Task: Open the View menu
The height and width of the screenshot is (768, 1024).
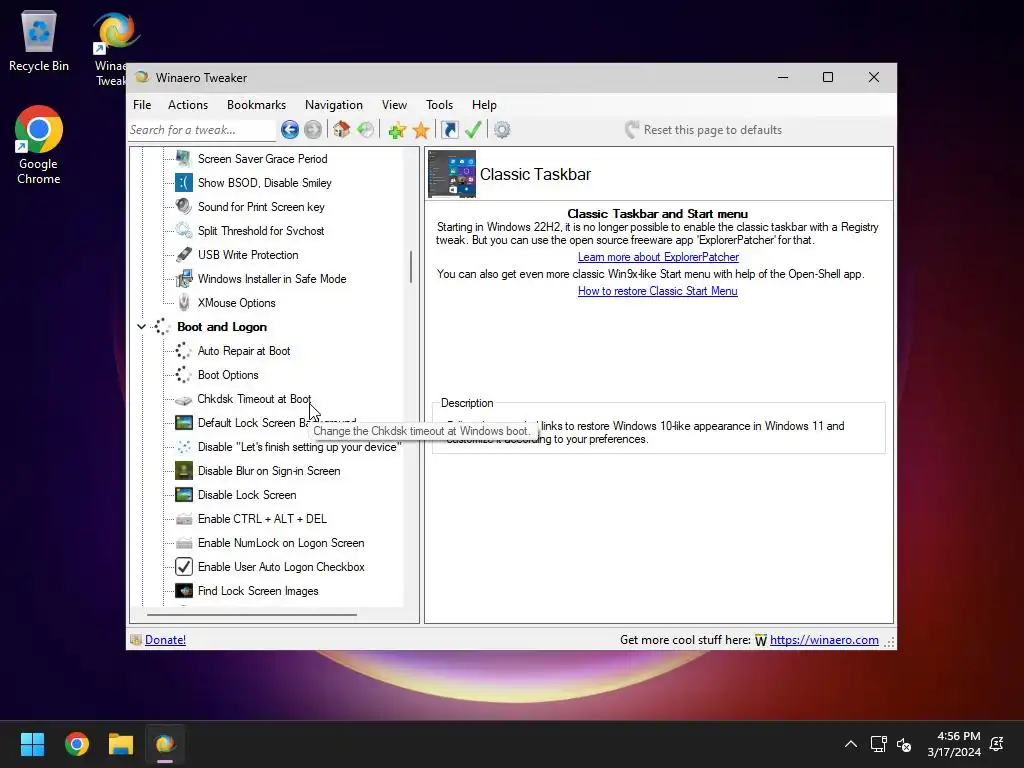Action: [394, 104]
